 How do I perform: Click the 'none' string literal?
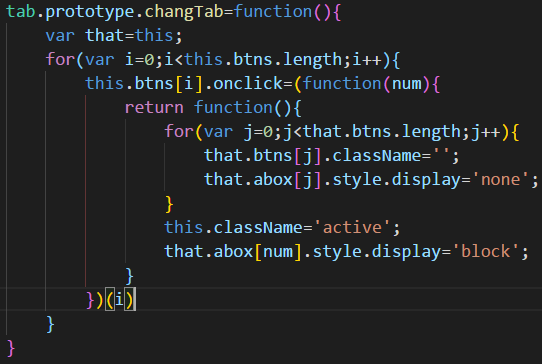(500, 179)
